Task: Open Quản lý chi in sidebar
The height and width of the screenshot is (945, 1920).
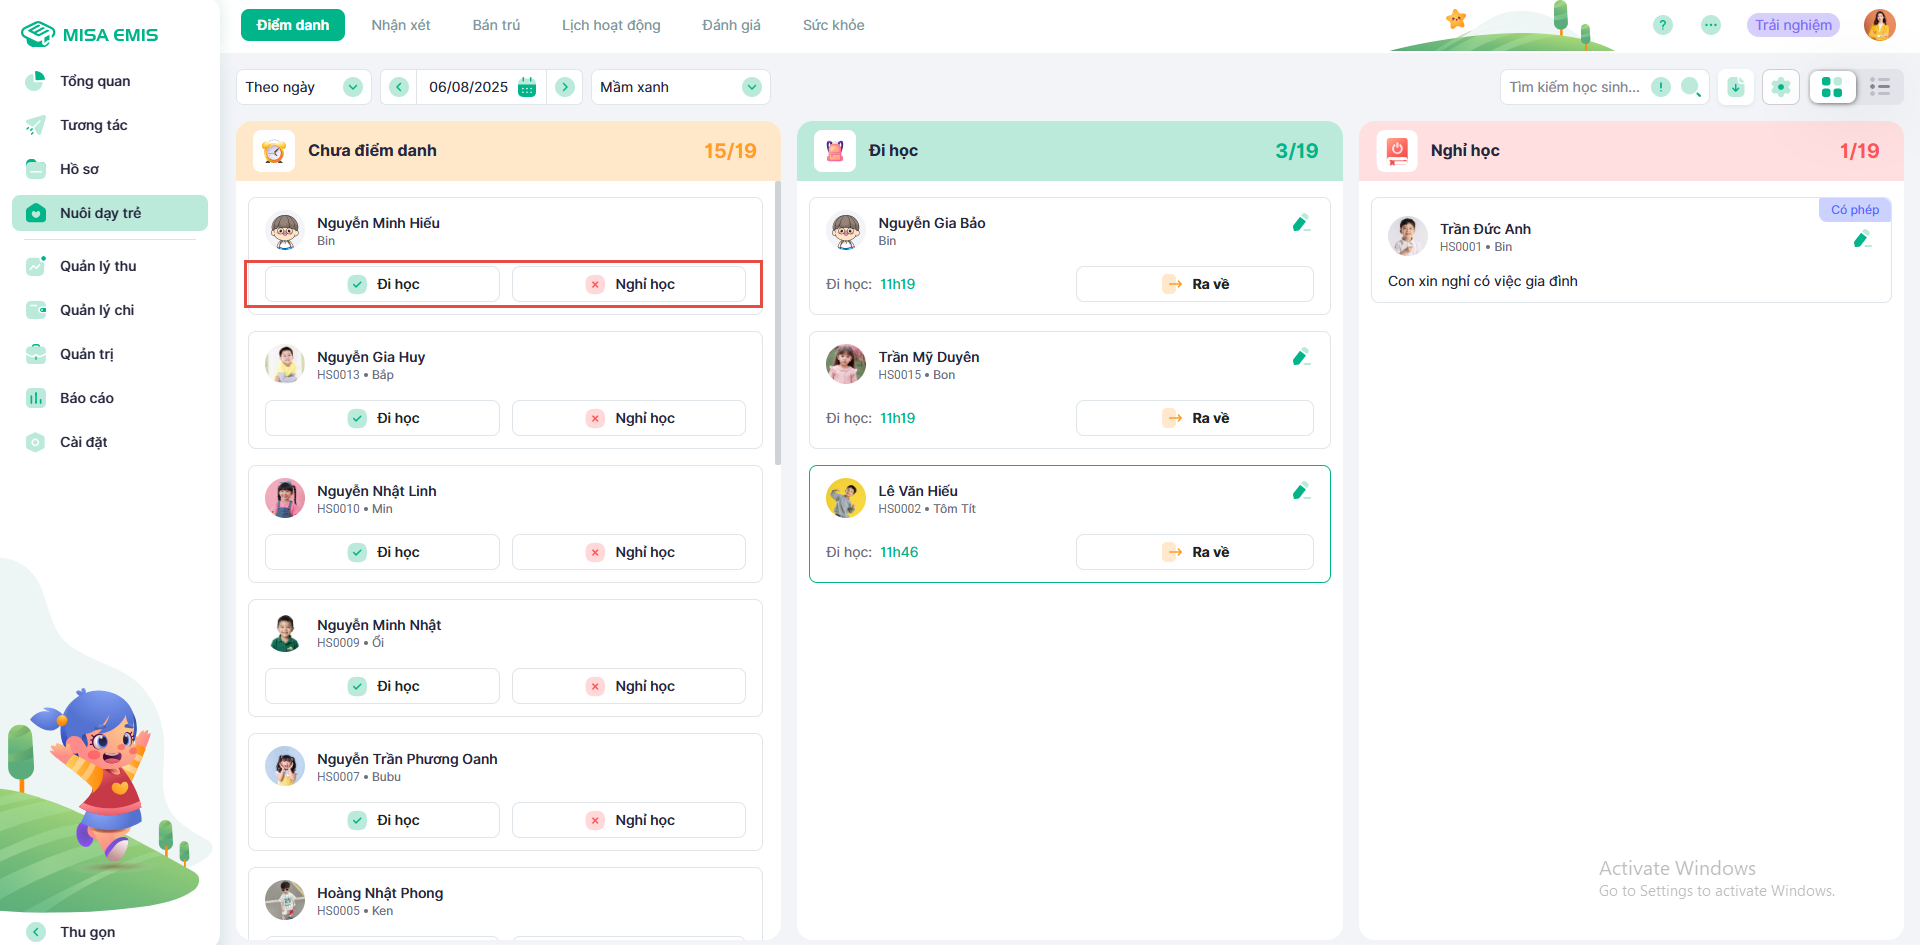Action: pyautogui.click(x=110, y=310)
